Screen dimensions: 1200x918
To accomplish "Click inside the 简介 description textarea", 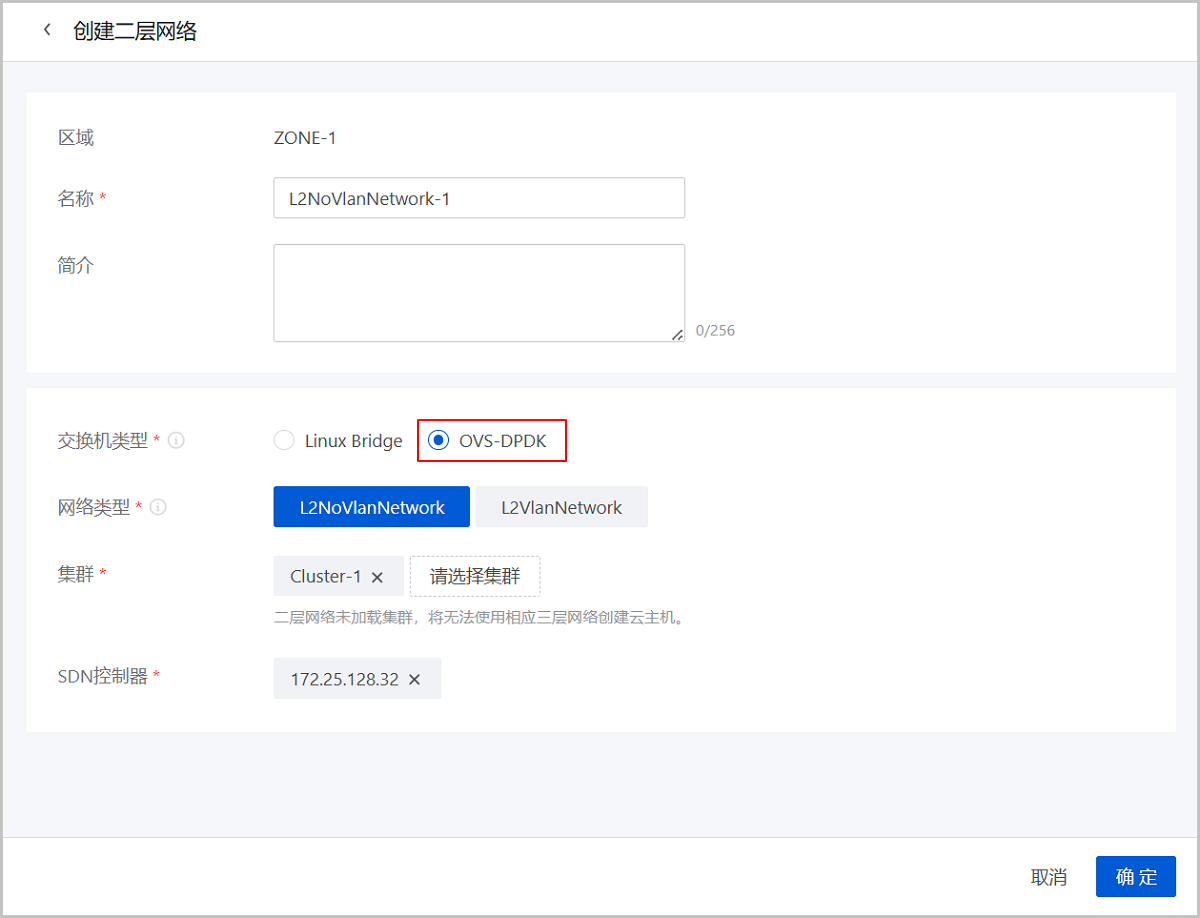I will click(478, 292).
